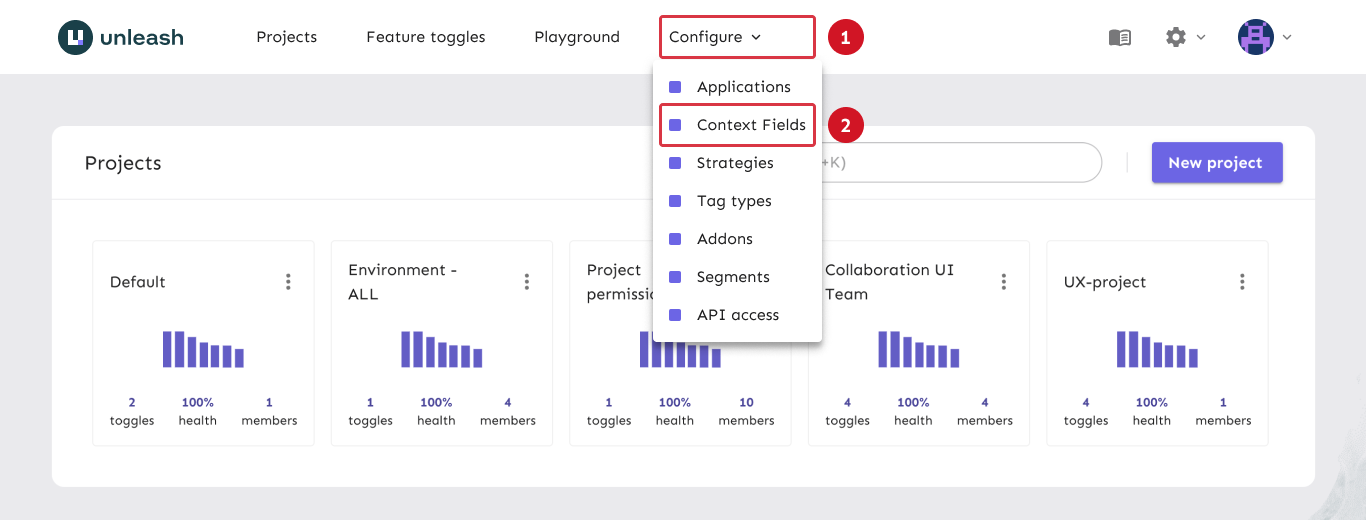Image resolution: width=1366 pixels, height=520 pixels.
Task: Collapse the Configure dropdown menu
Action: click(715, 37)
